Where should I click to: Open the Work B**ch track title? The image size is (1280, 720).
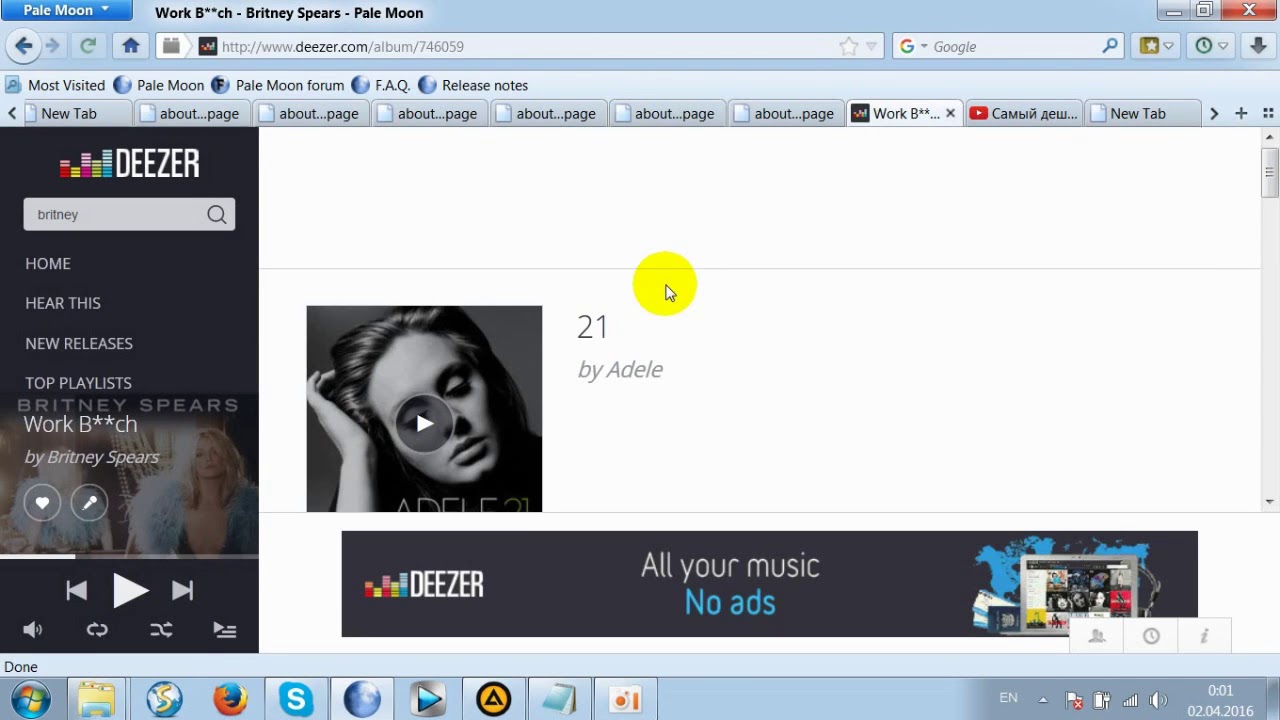click(x=80, y=424)
